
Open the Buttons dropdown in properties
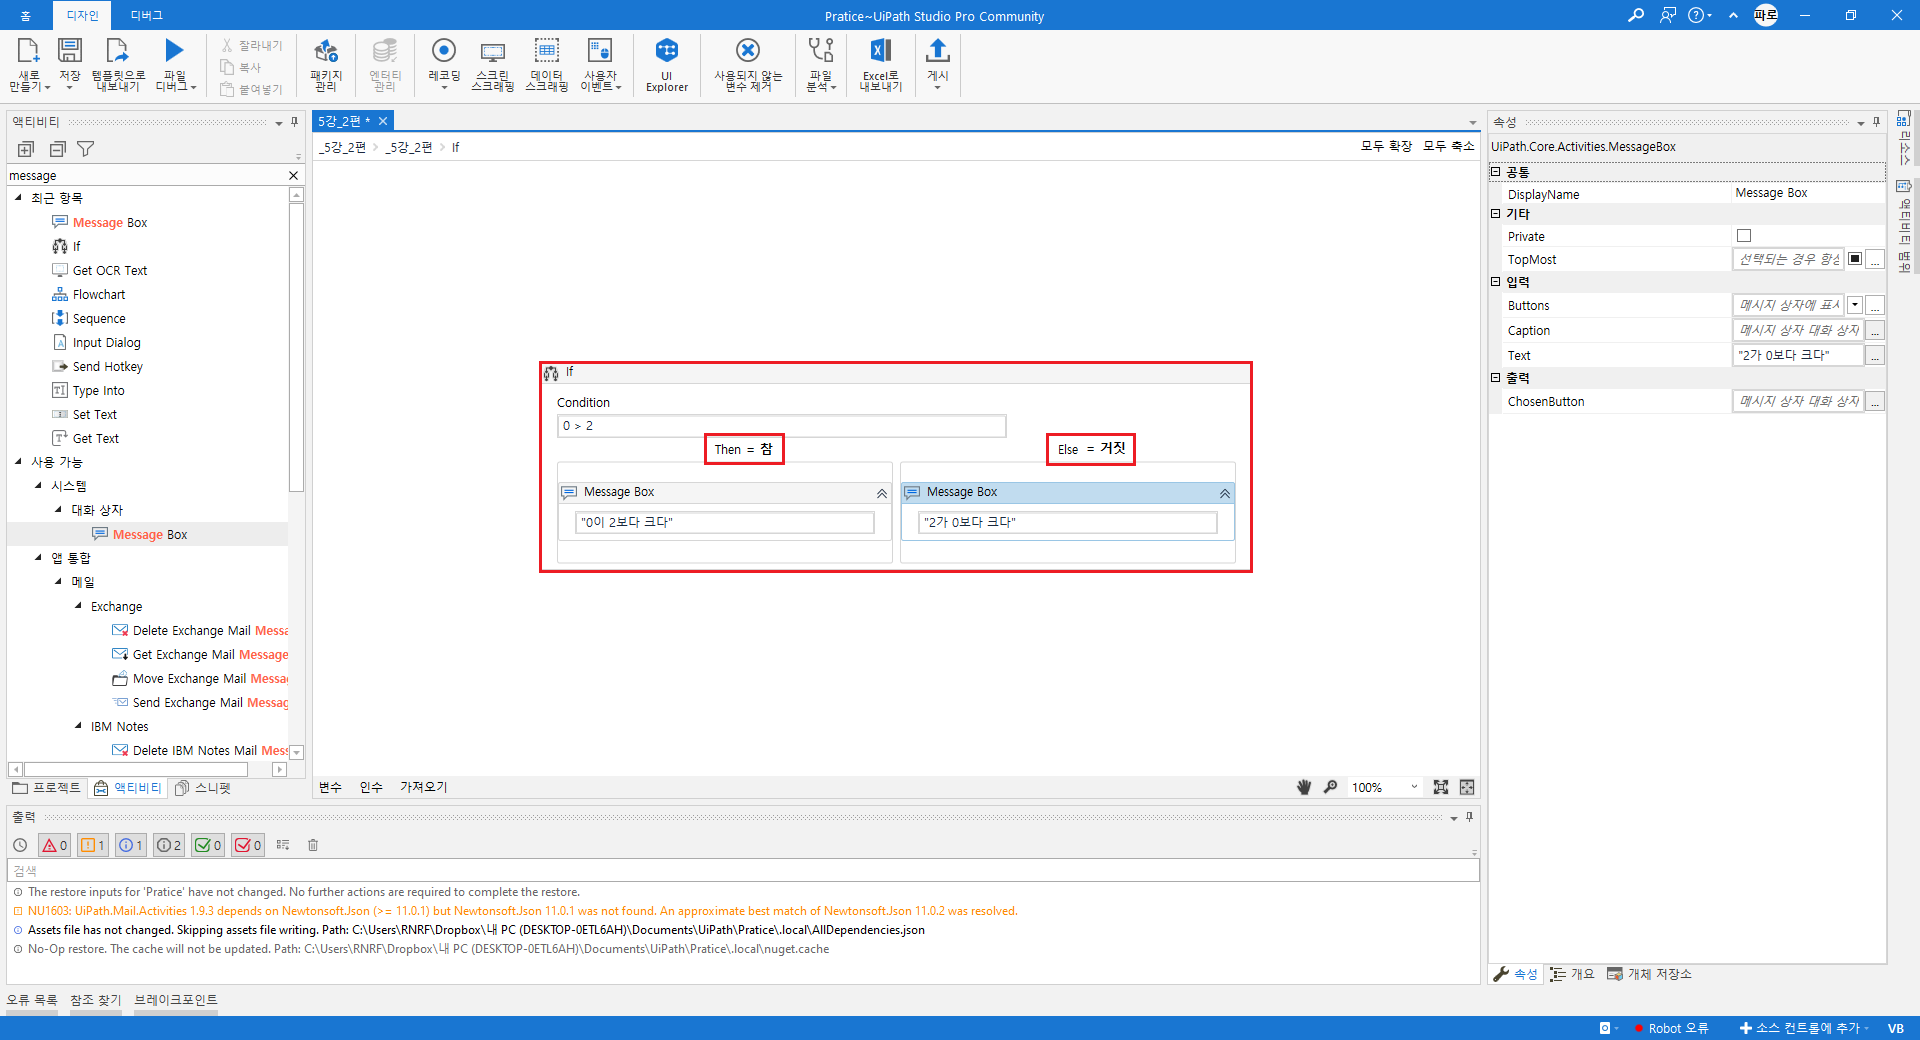1855,305
